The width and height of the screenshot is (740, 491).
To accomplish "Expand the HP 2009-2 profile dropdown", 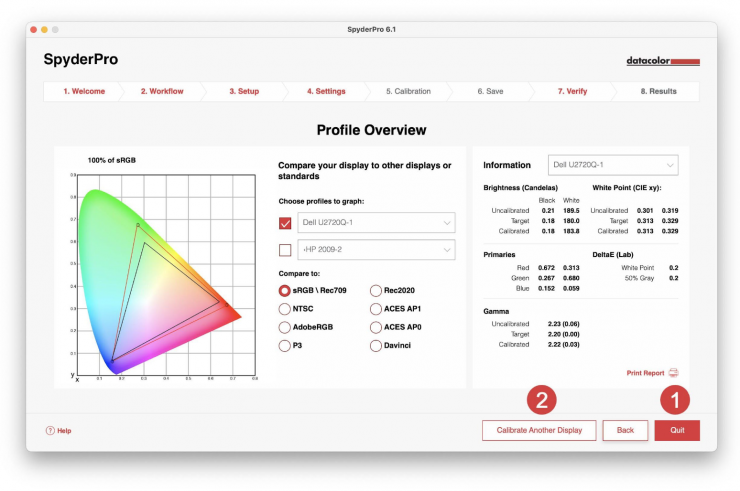I will 377,250.
